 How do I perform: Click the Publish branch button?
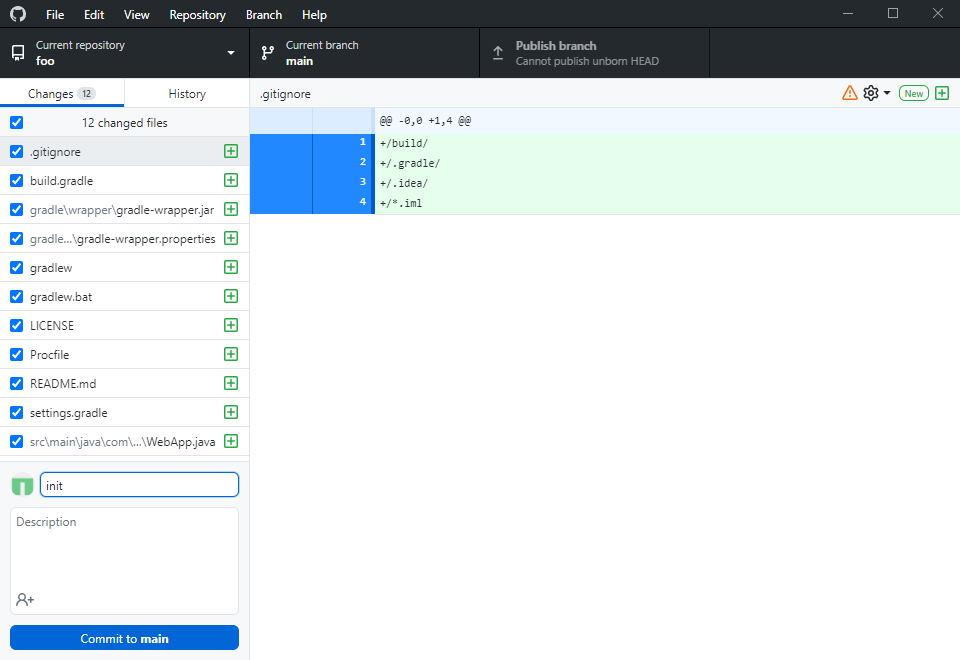(x=594, y=53)
